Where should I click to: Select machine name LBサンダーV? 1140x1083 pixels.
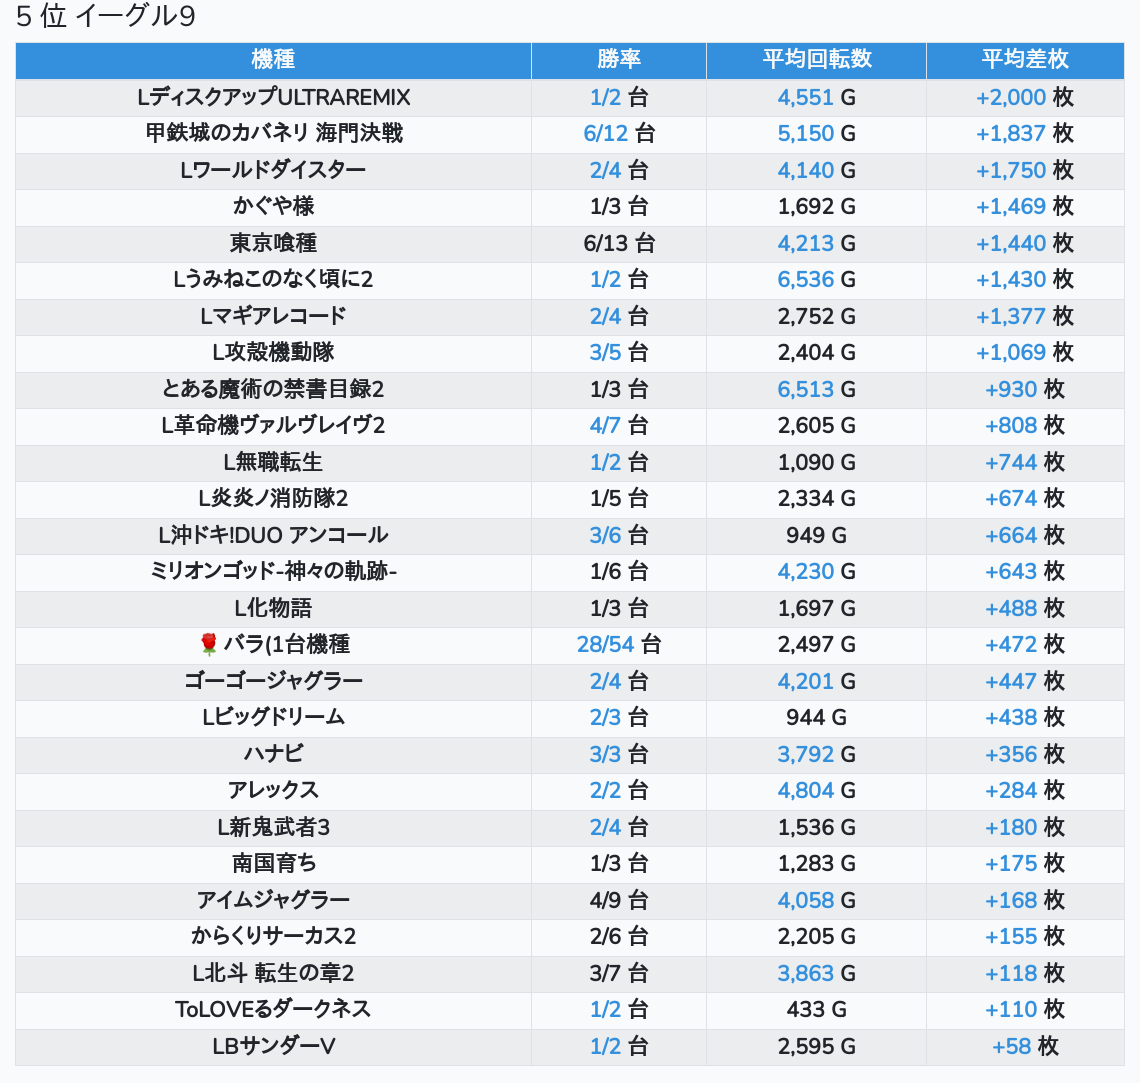[x=273, y=1046]
